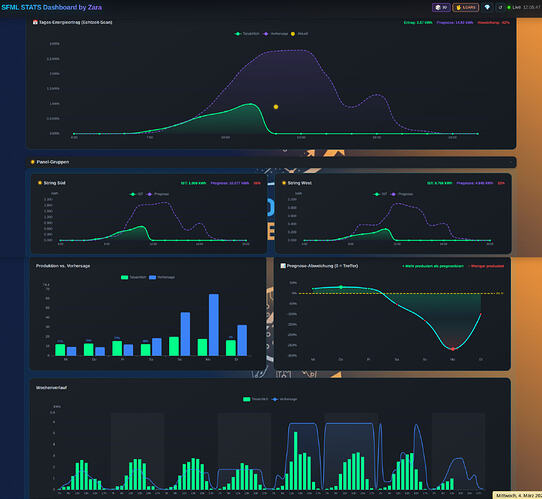
Task: Click the green 'Mehr produziert als prognostiziert' label
Action: coord(433,266)
